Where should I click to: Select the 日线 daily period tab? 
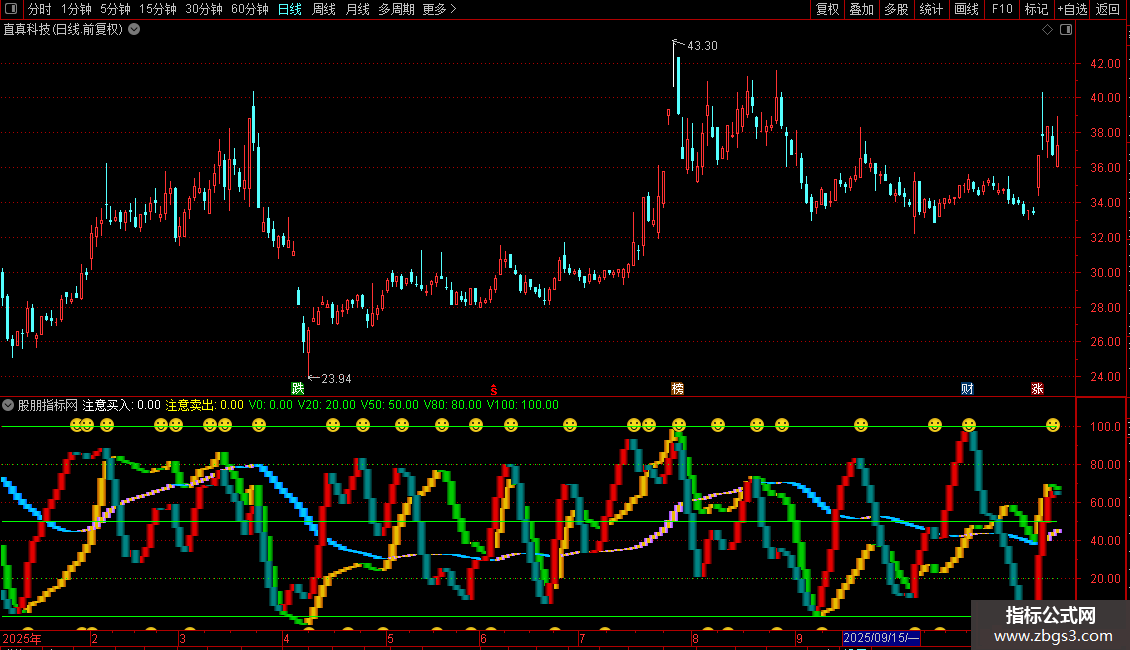290,9
